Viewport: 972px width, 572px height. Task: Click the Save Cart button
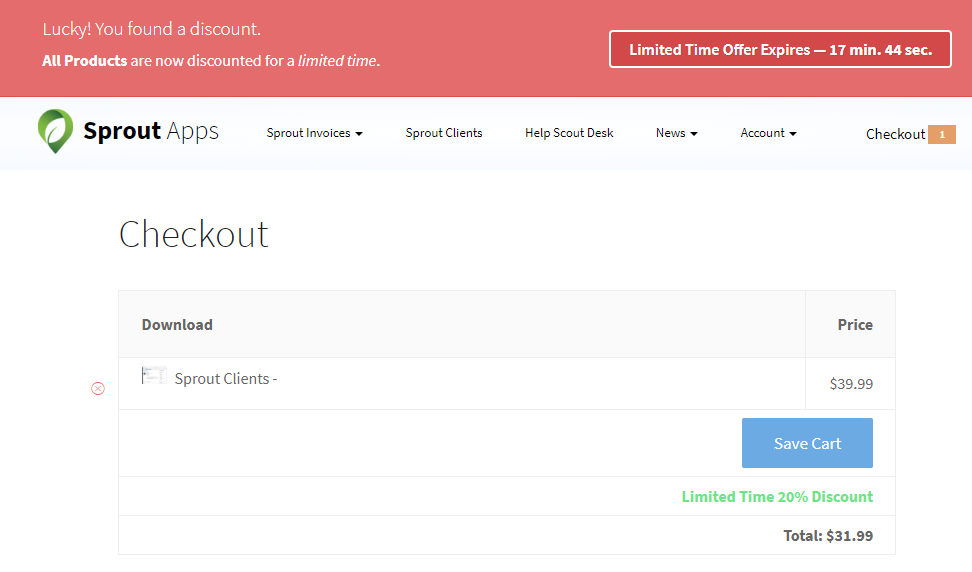coord(807,443)
